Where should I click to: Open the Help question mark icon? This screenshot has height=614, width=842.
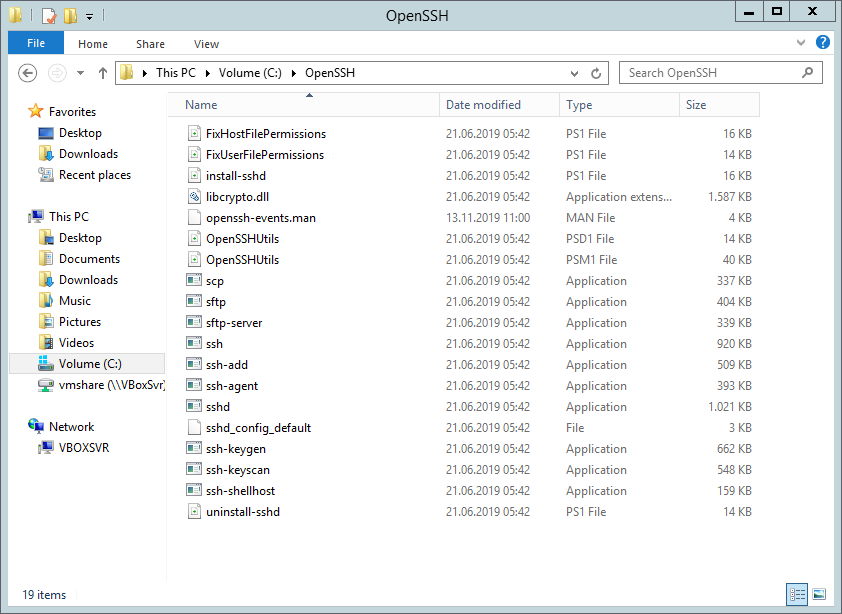pyautogui.click(x=823, y=42)
